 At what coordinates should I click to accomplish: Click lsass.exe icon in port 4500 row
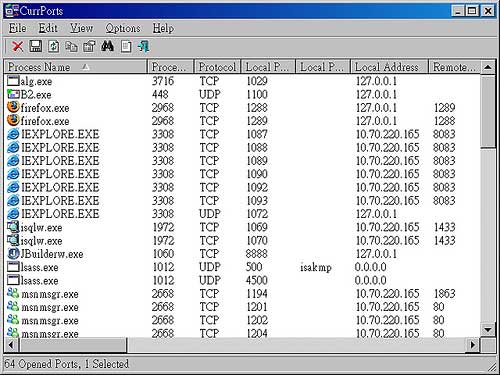13,280
